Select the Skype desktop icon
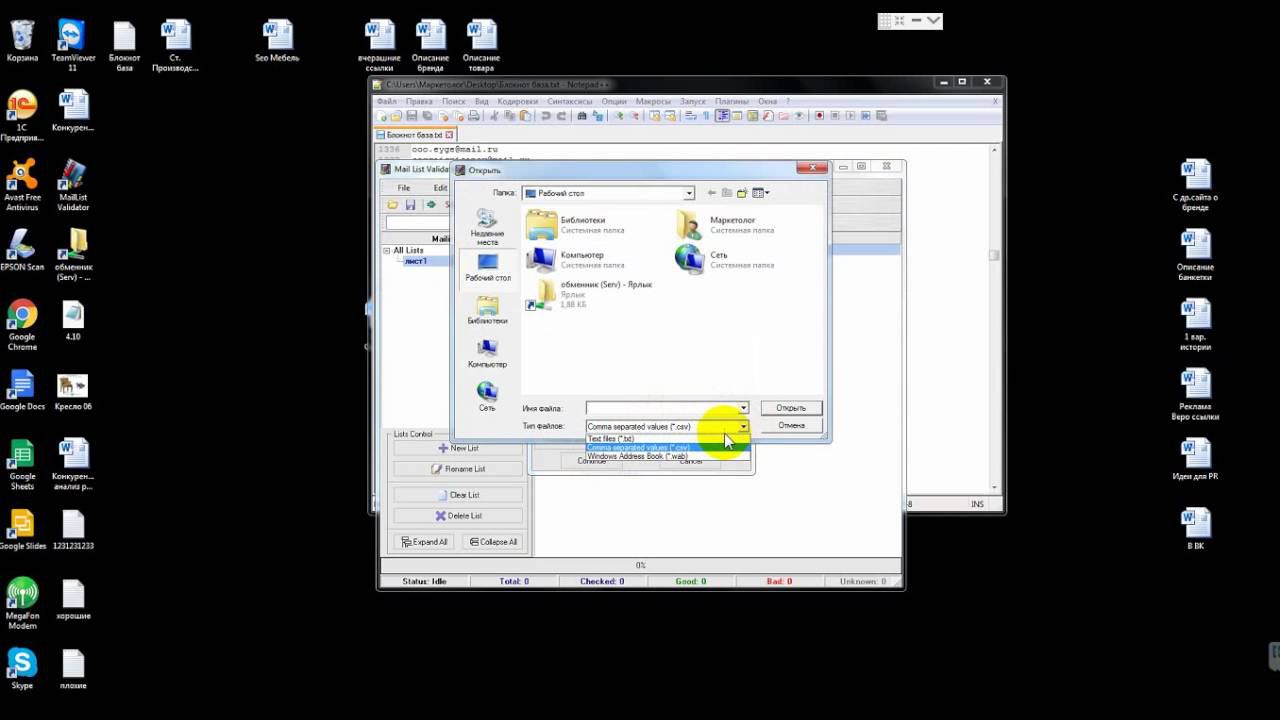The width and height of the screenshot is (1280, 720). (x=22, y=669)
